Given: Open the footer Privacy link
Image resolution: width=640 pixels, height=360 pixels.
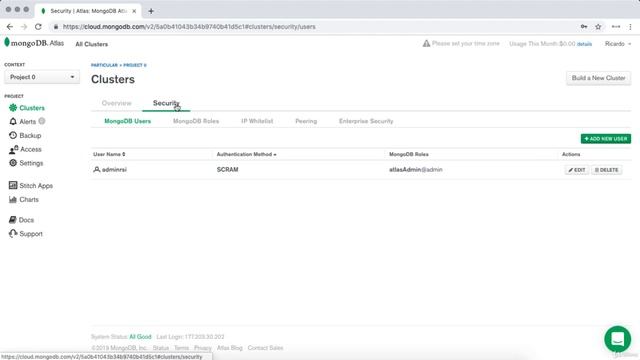Looking at the screenshot, I should pyautogui.click(x=203, y=348).
